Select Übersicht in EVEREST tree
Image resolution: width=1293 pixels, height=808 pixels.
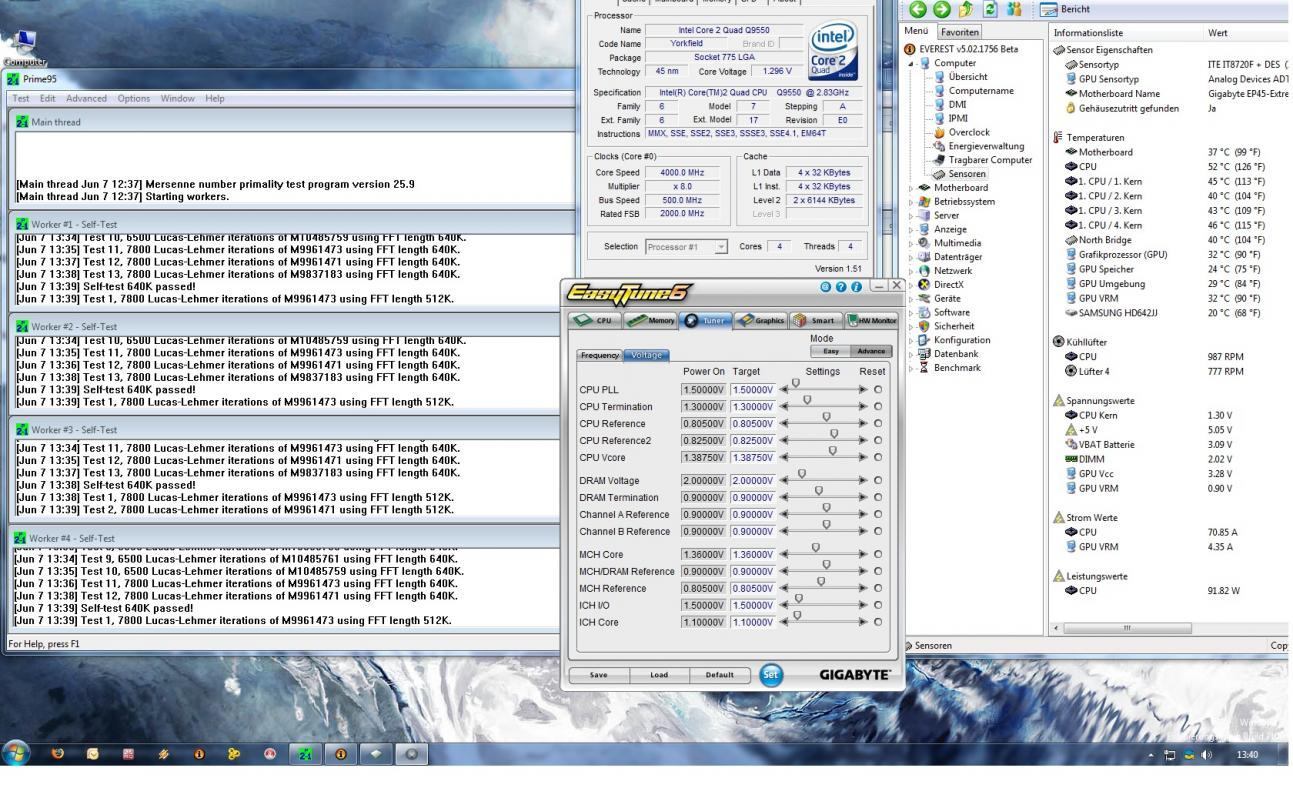point(960,76)
